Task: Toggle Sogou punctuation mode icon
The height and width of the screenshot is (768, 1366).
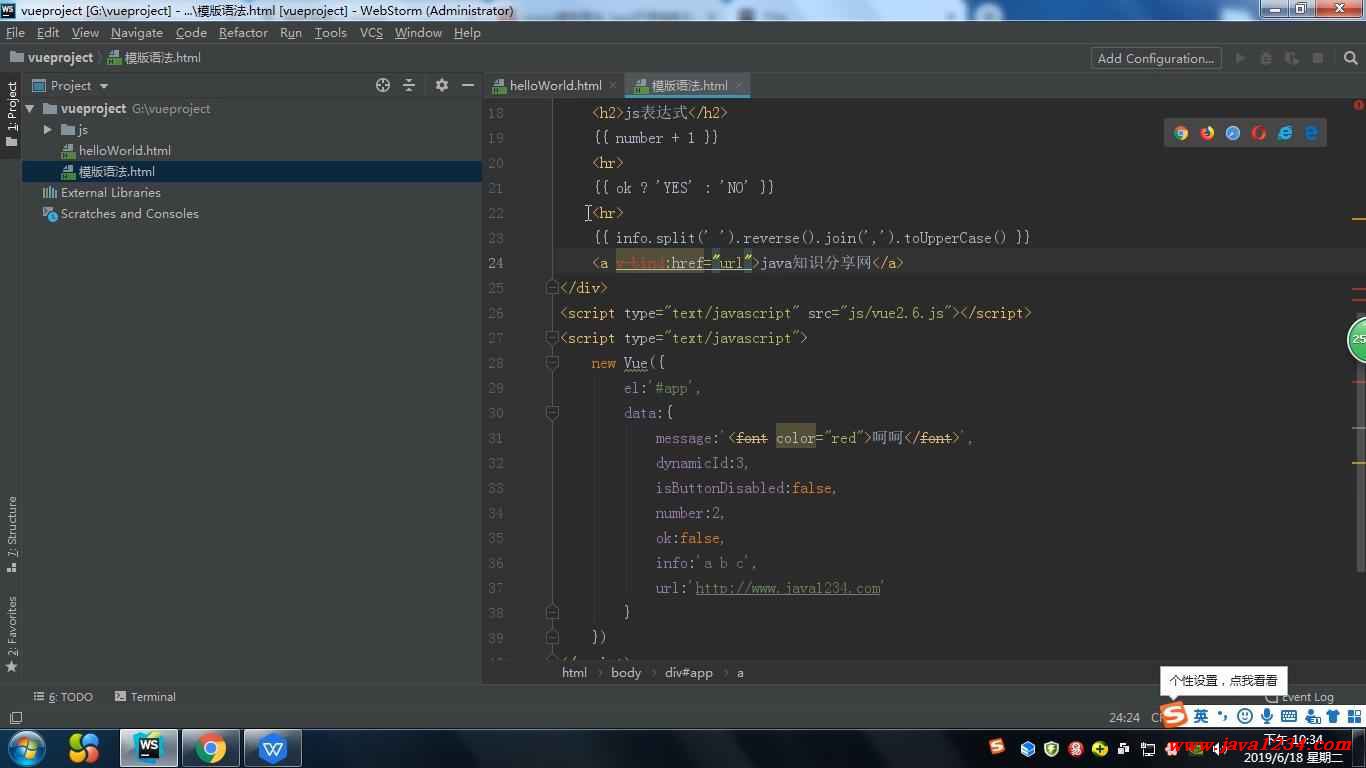Action: click(x=1223, y=716)
